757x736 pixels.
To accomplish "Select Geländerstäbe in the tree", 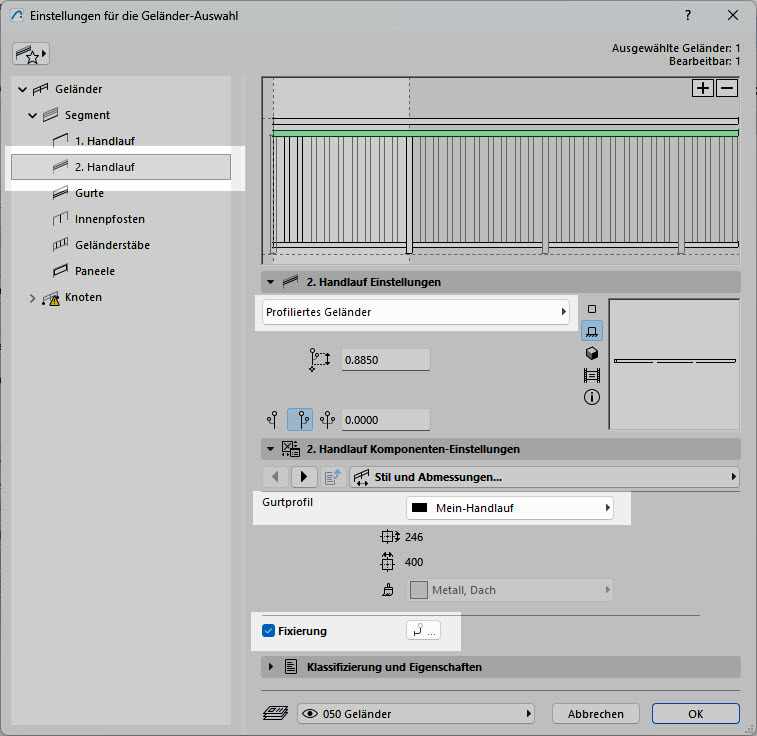I will tap(112, 245).
